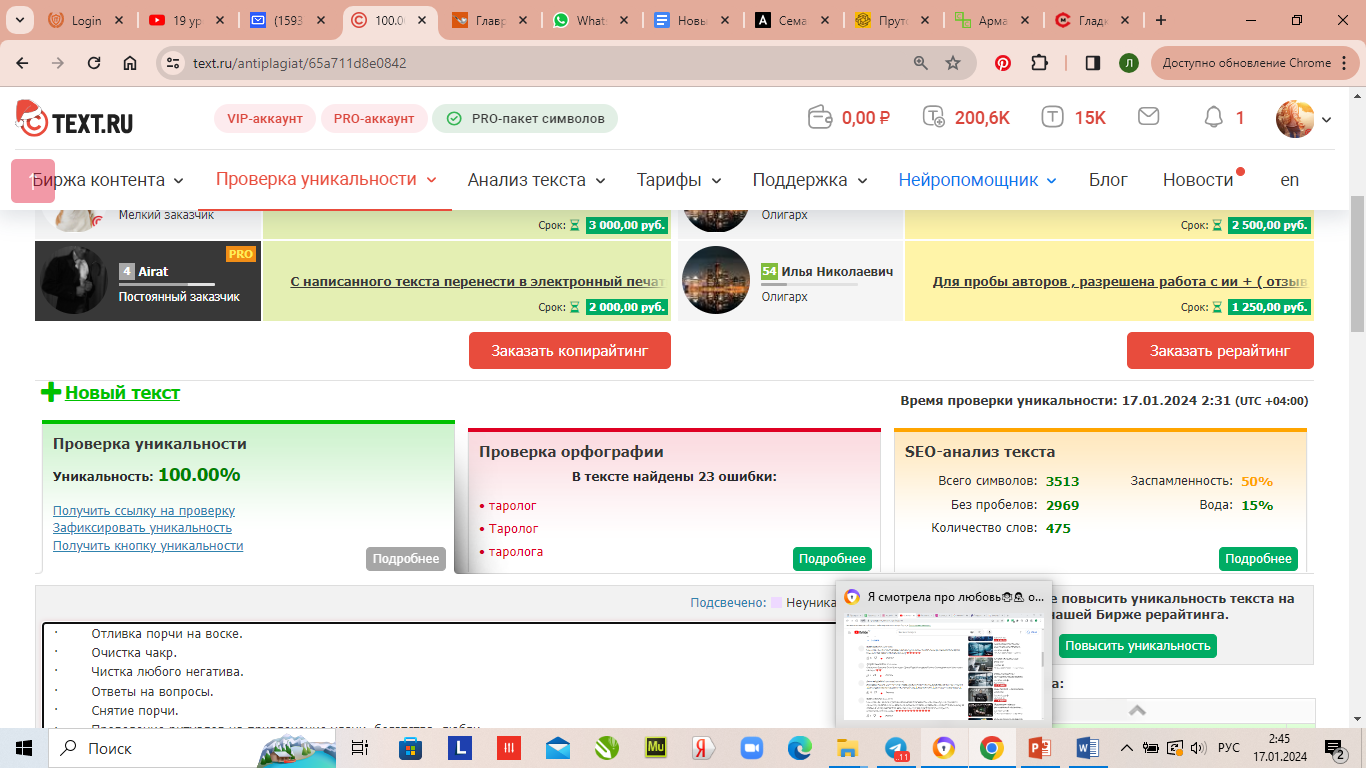Expand the user account menu chevron
1366x768 pixels.
[1327, 120]
